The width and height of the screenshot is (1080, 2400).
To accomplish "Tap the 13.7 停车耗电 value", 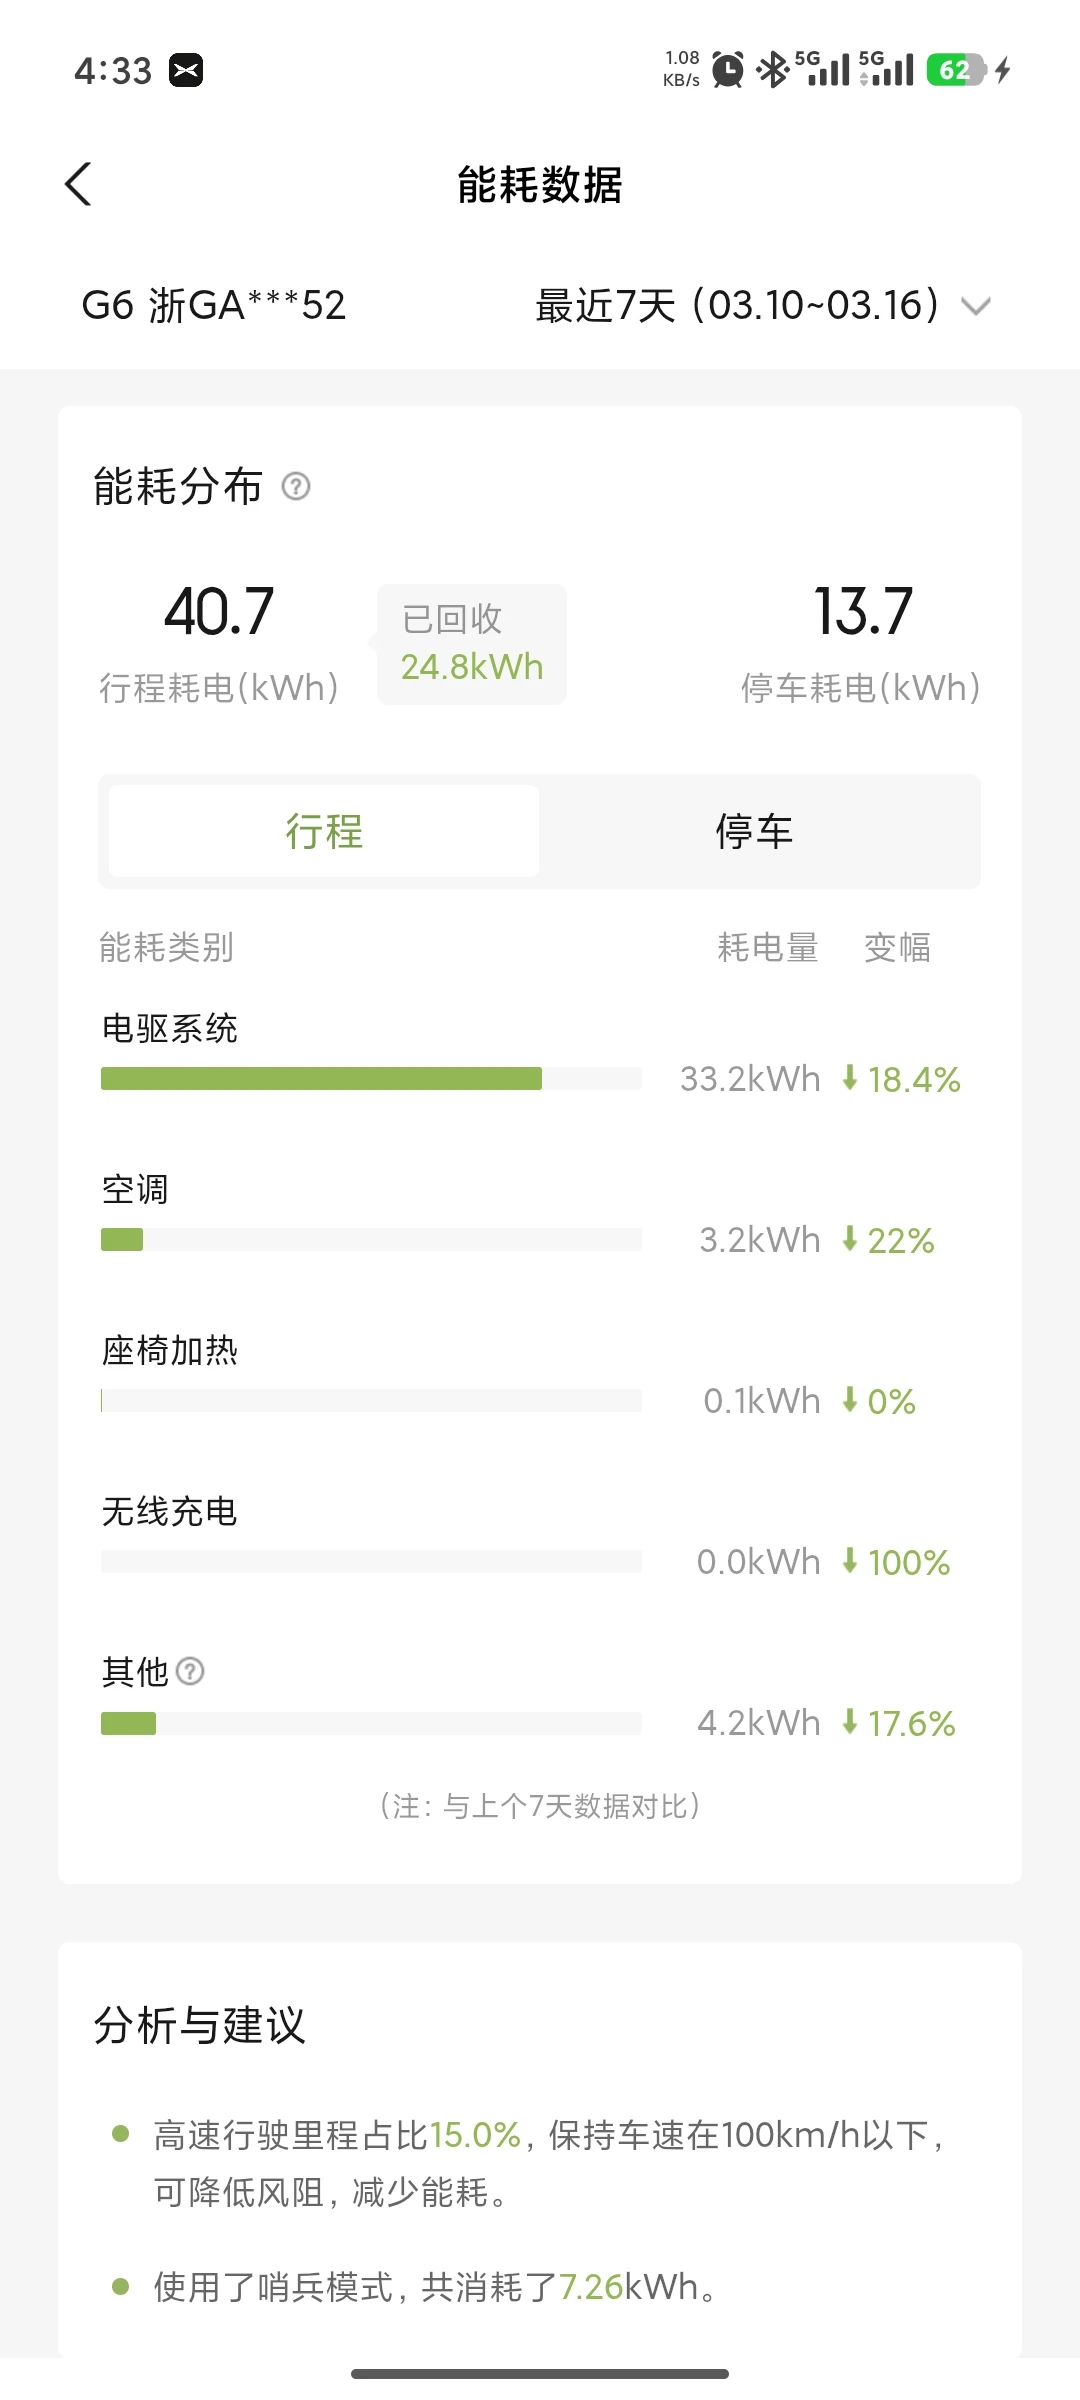I will click(x=863, y=612).
